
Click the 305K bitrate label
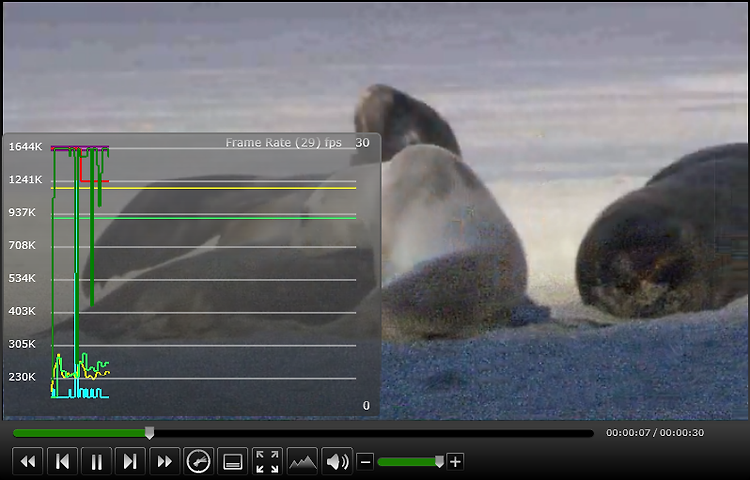tap(22, 344)
